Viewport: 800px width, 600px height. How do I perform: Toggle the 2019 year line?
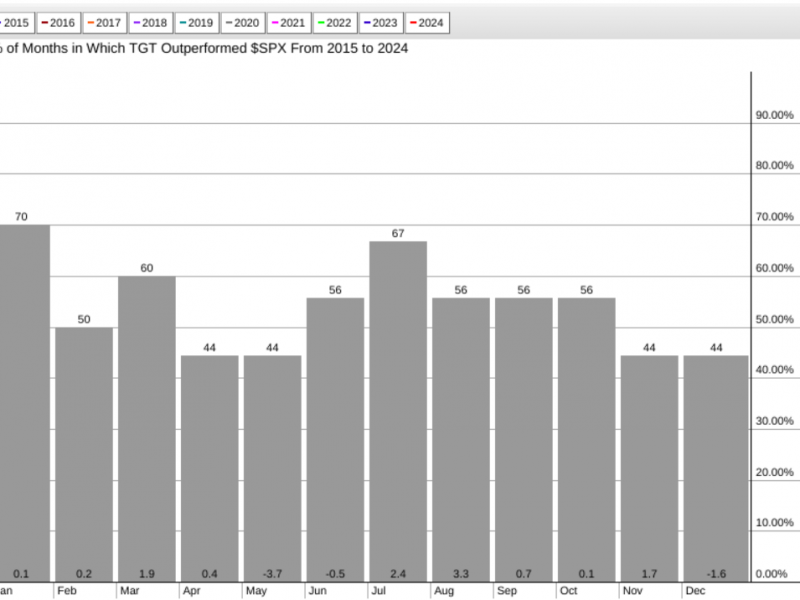click(197, 23)
